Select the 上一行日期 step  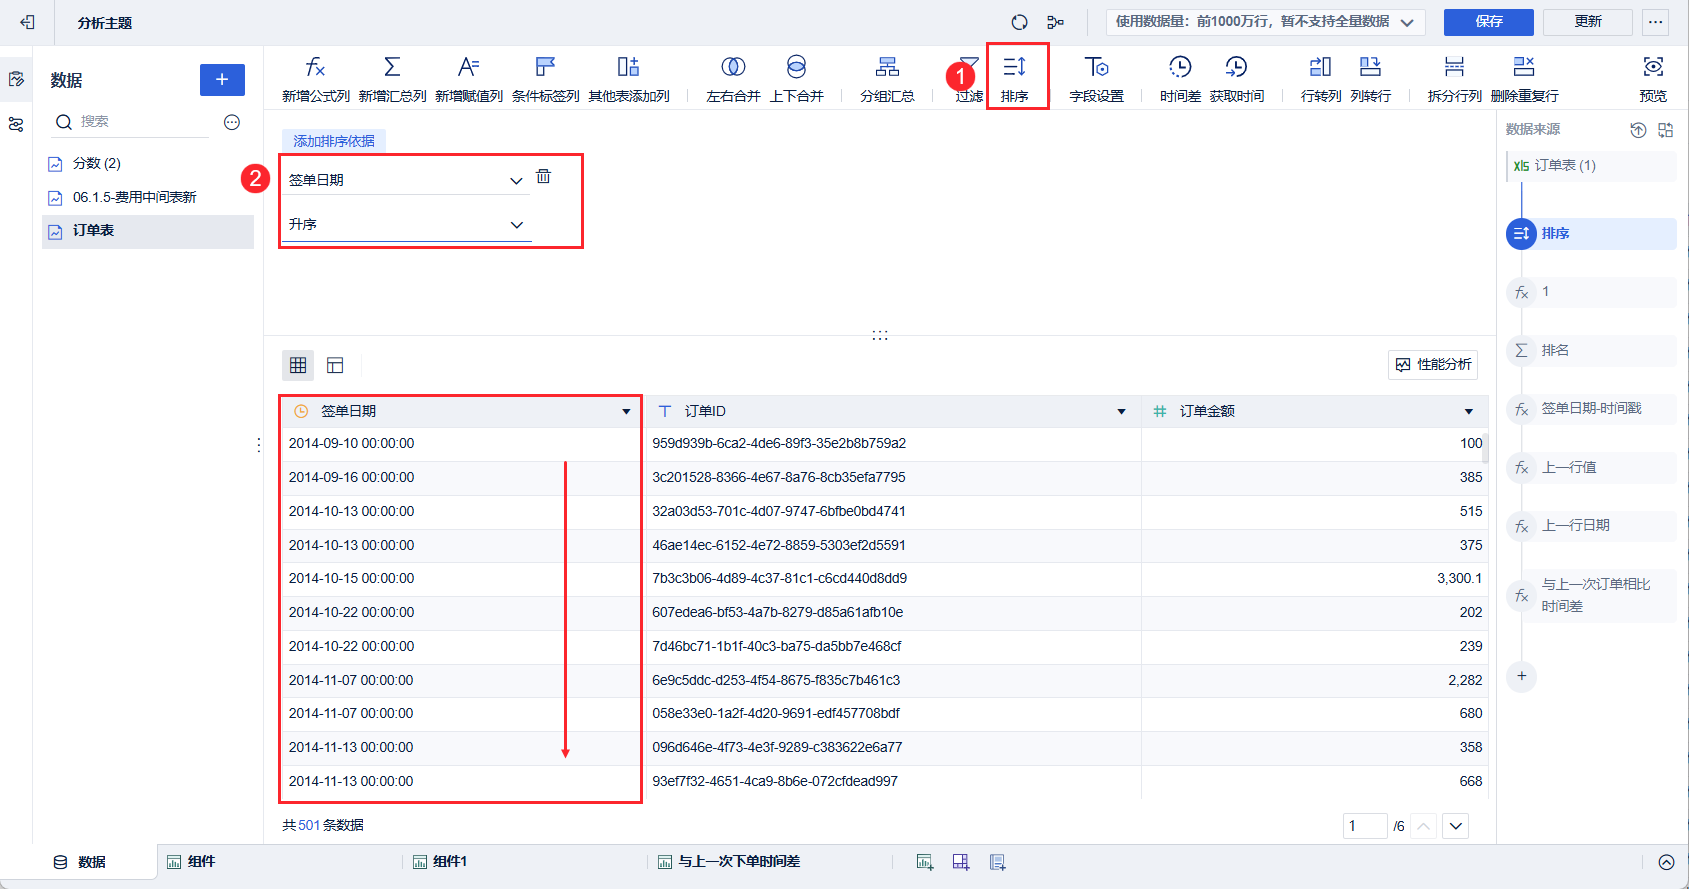click(1593, 526)
